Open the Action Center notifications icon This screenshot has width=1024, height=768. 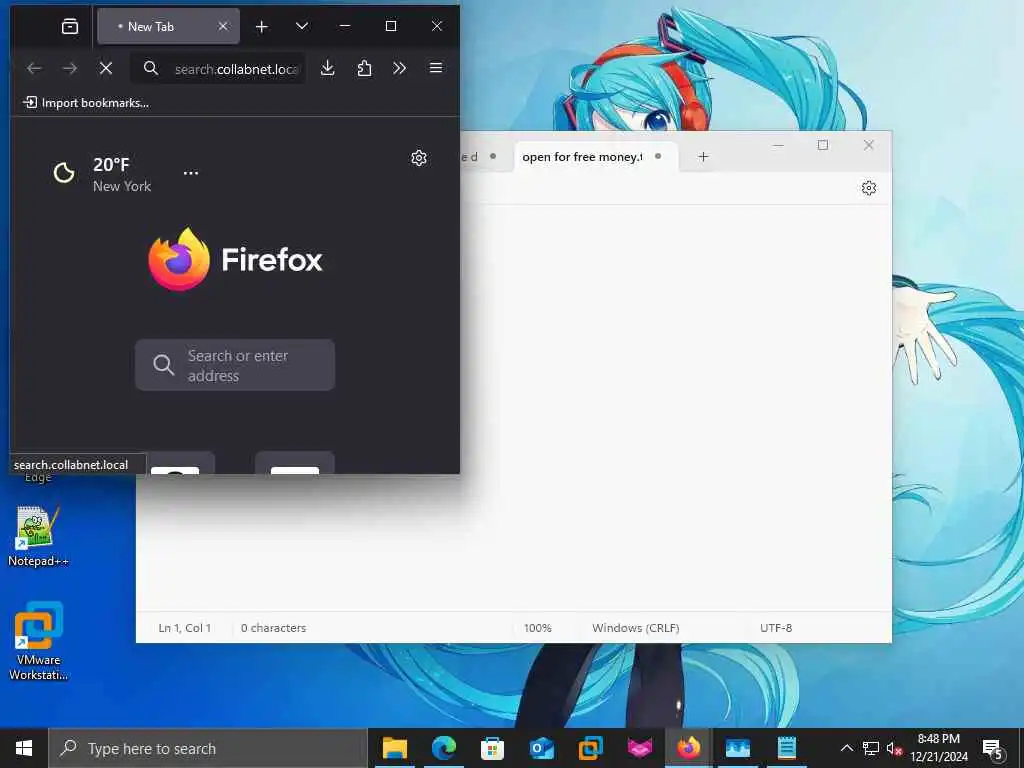point(993,748)
